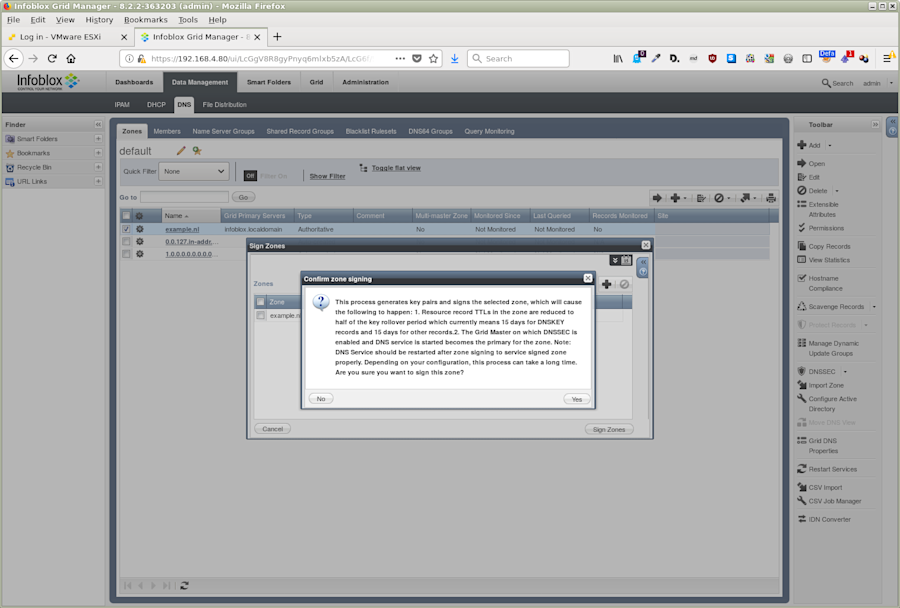Click the Go to input field

pyautogui.click(x=184, y=197)
